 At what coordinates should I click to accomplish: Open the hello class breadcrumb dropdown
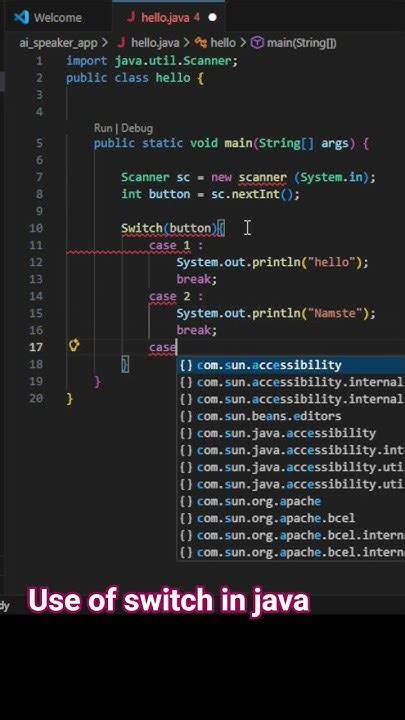point(223,43)
